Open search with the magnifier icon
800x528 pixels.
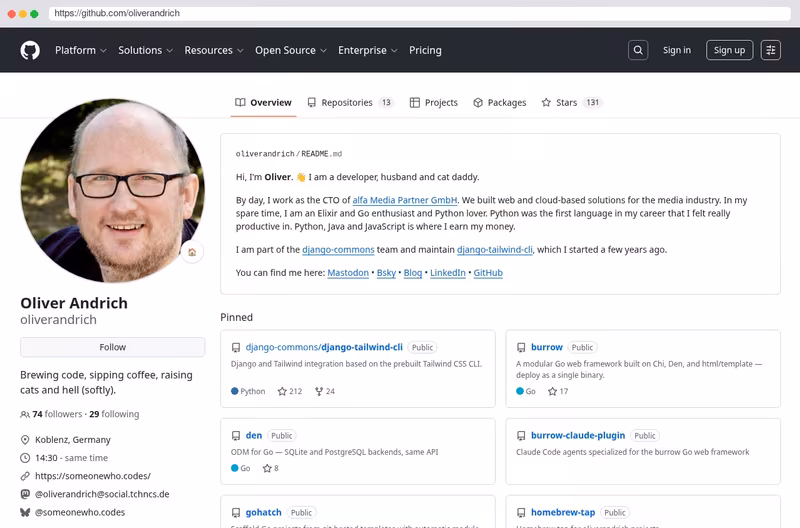coord(638,51)
